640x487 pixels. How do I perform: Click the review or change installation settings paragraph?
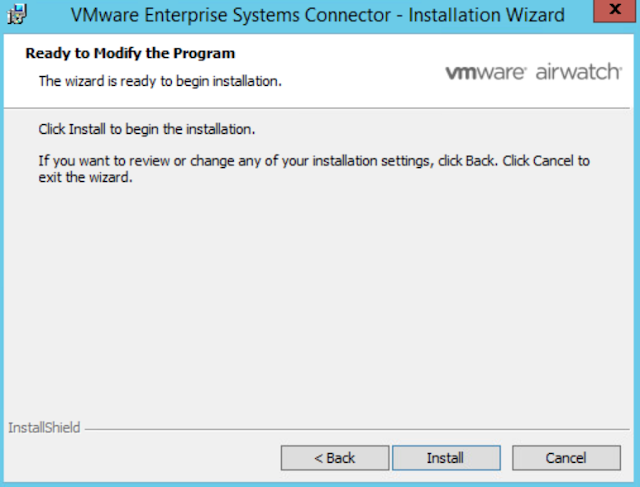pos(314,169)
